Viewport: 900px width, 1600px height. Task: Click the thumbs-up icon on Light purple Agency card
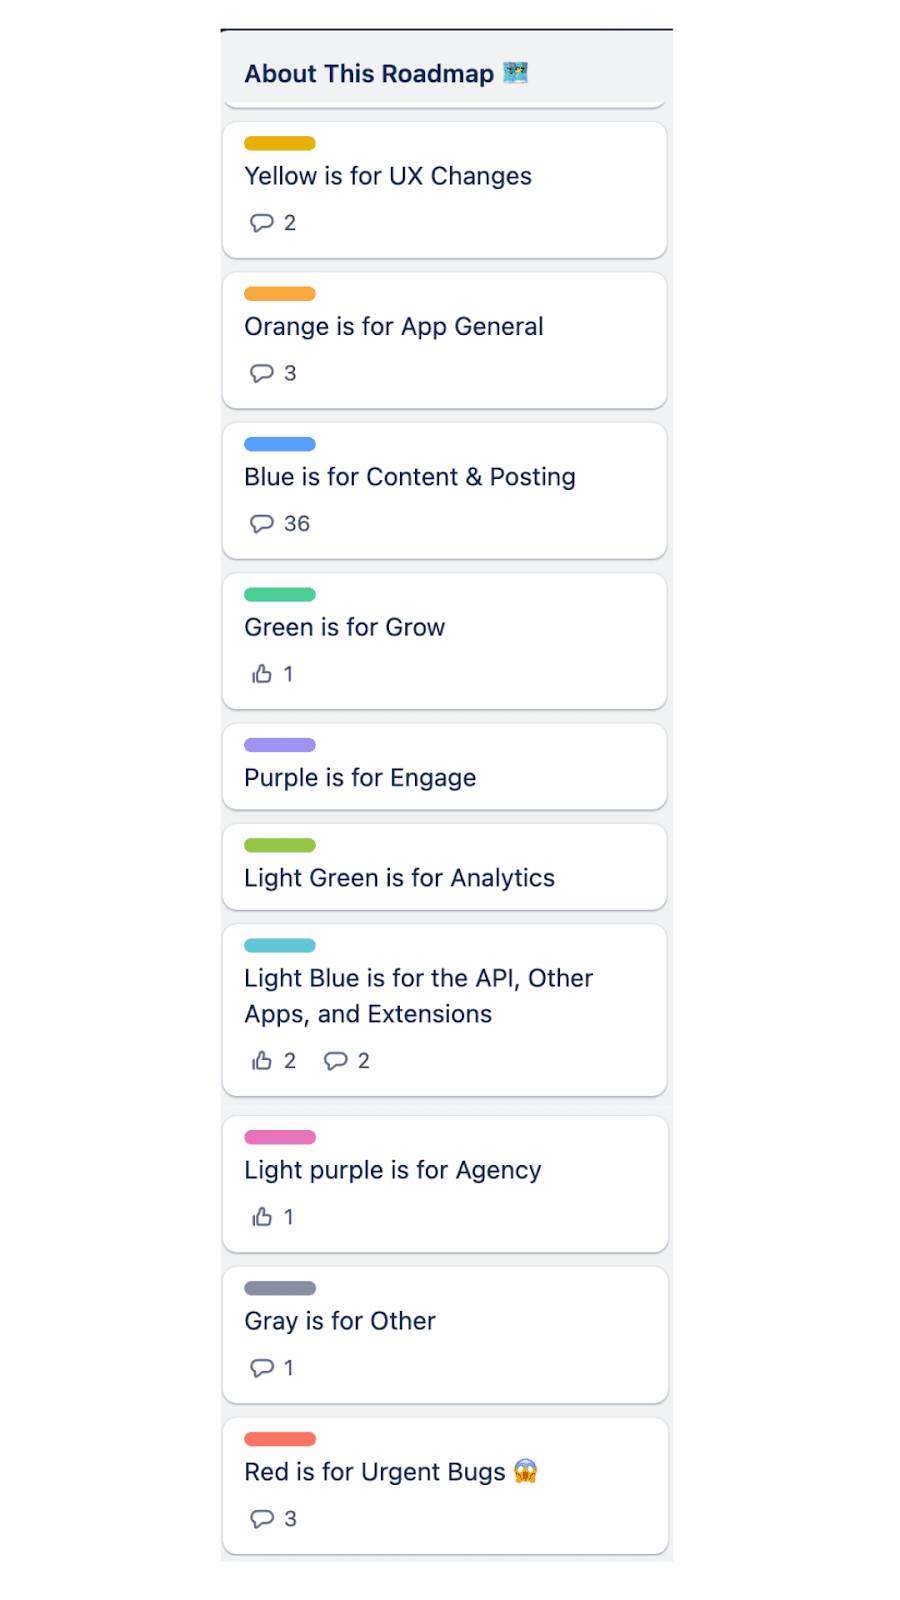tap(261, 1217)
